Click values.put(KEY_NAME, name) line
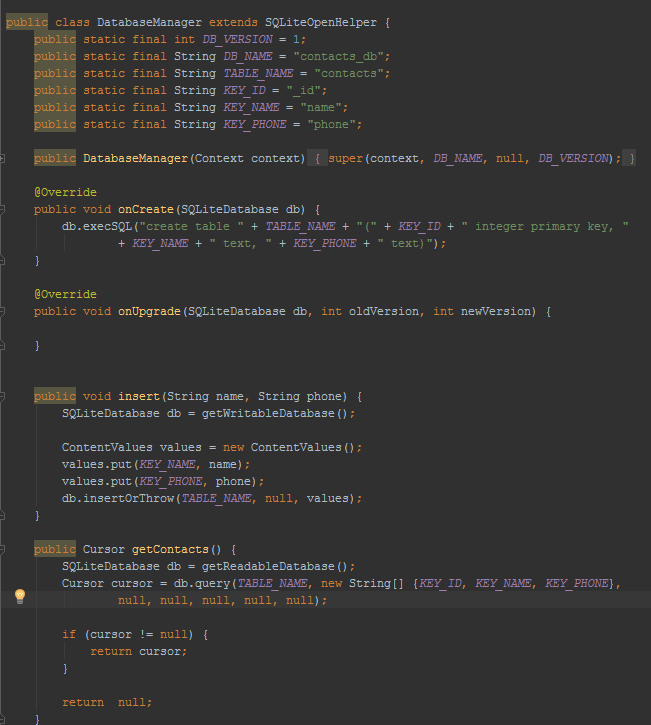 (x=156, y=464)
